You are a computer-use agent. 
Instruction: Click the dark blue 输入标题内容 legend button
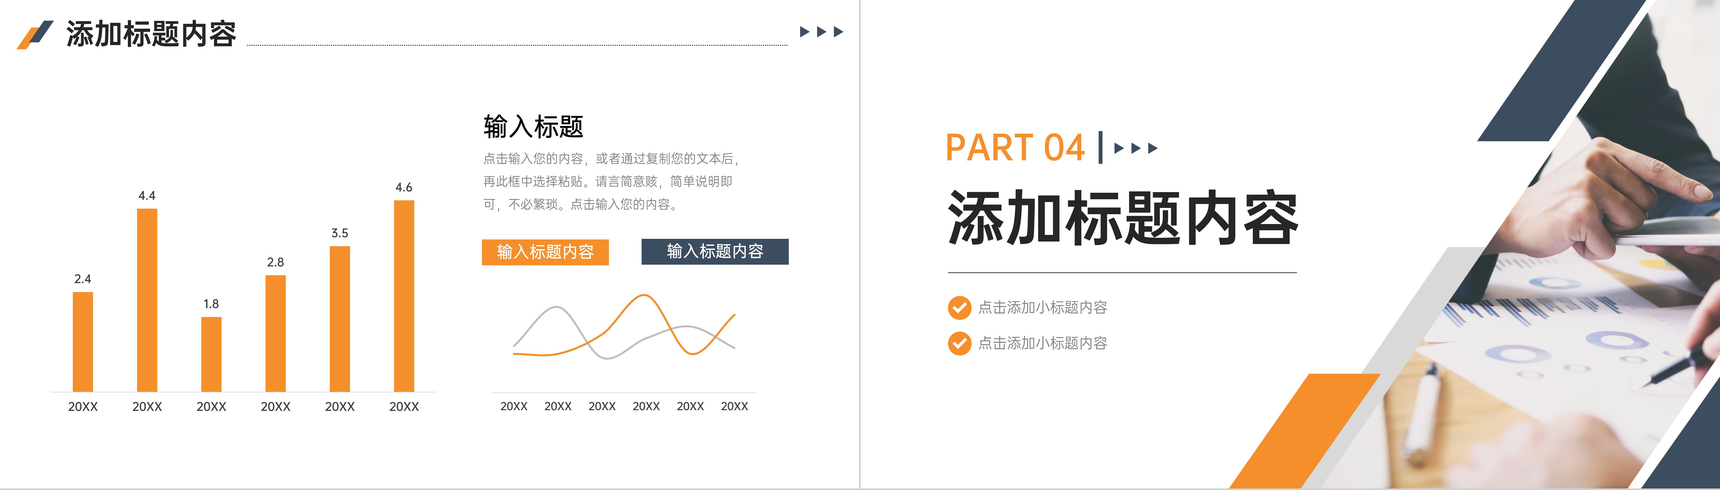[715, 251]
